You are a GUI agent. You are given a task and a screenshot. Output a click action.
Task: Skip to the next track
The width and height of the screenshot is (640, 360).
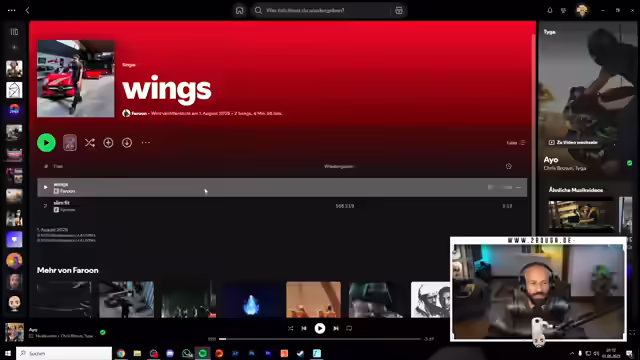(x=336, y=328)
